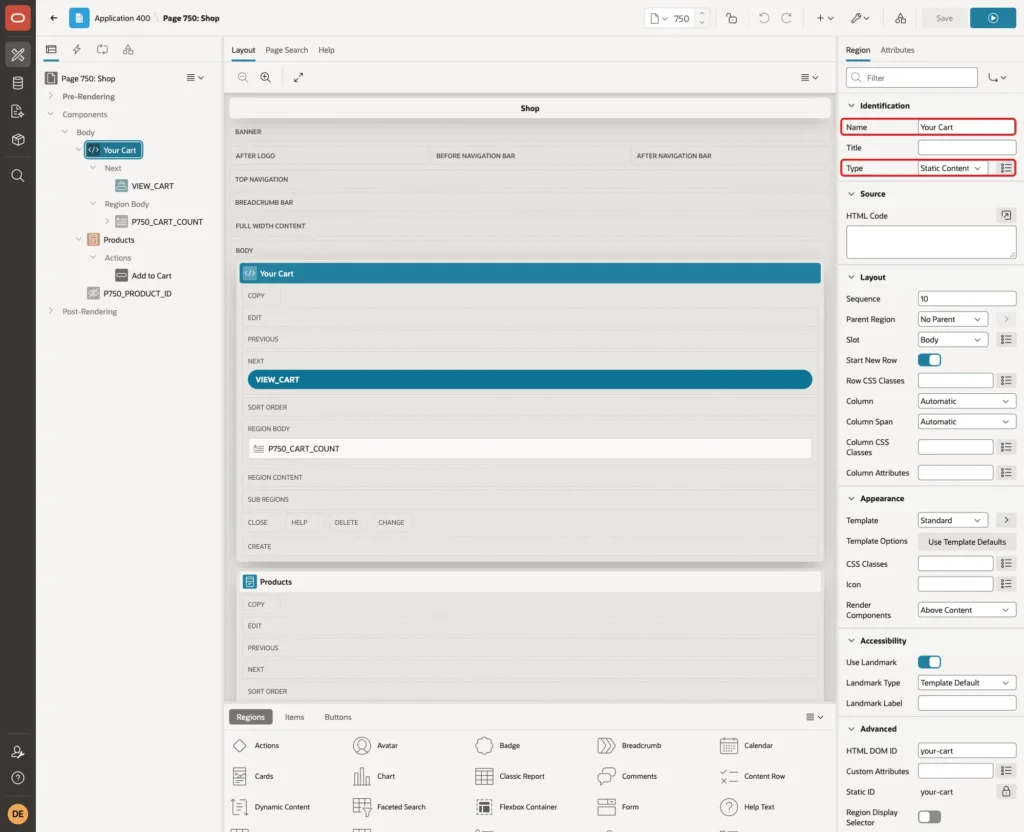Open the Administration user icon in sidebar

pos(18,752)
